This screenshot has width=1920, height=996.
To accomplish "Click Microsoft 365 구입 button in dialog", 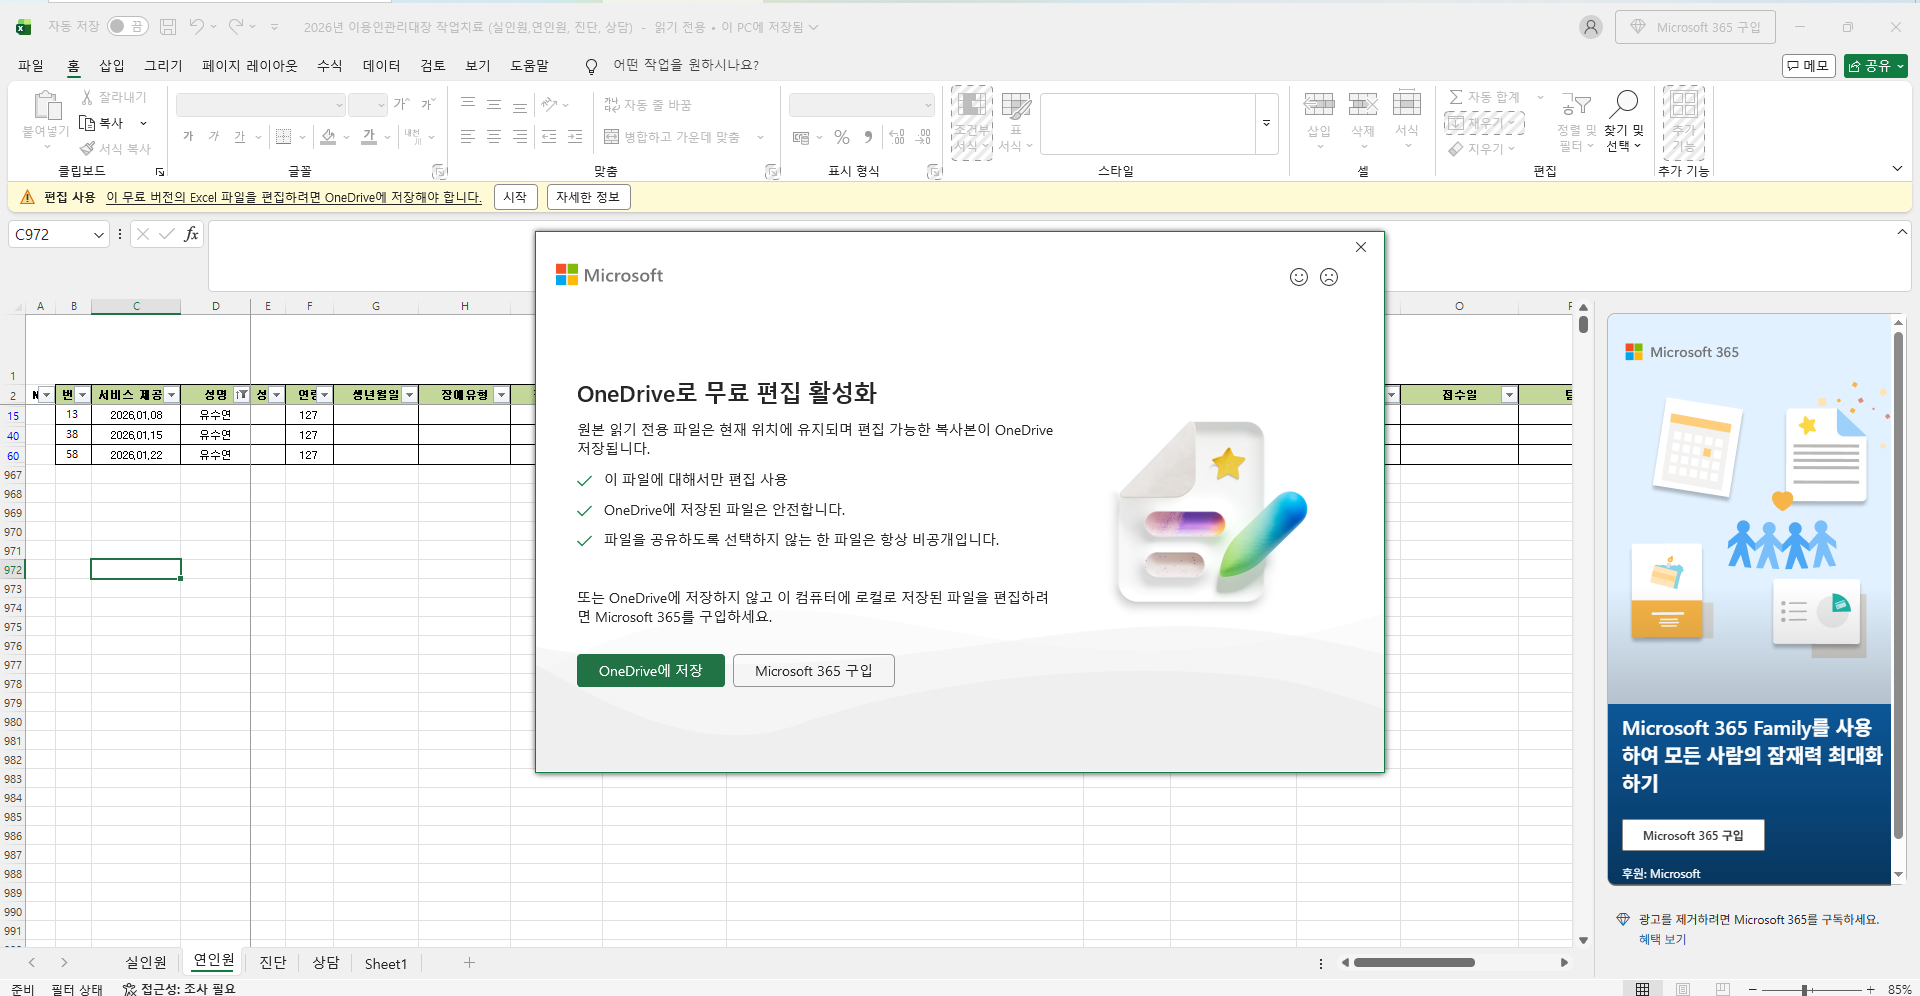I will pyautogui.click(x=814, y=671).
